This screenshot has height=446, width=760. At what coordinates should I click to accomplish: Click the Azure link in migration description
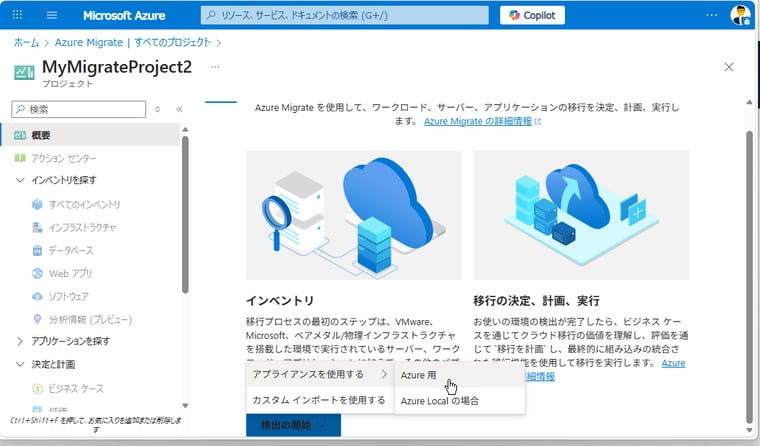pos(673,363)
